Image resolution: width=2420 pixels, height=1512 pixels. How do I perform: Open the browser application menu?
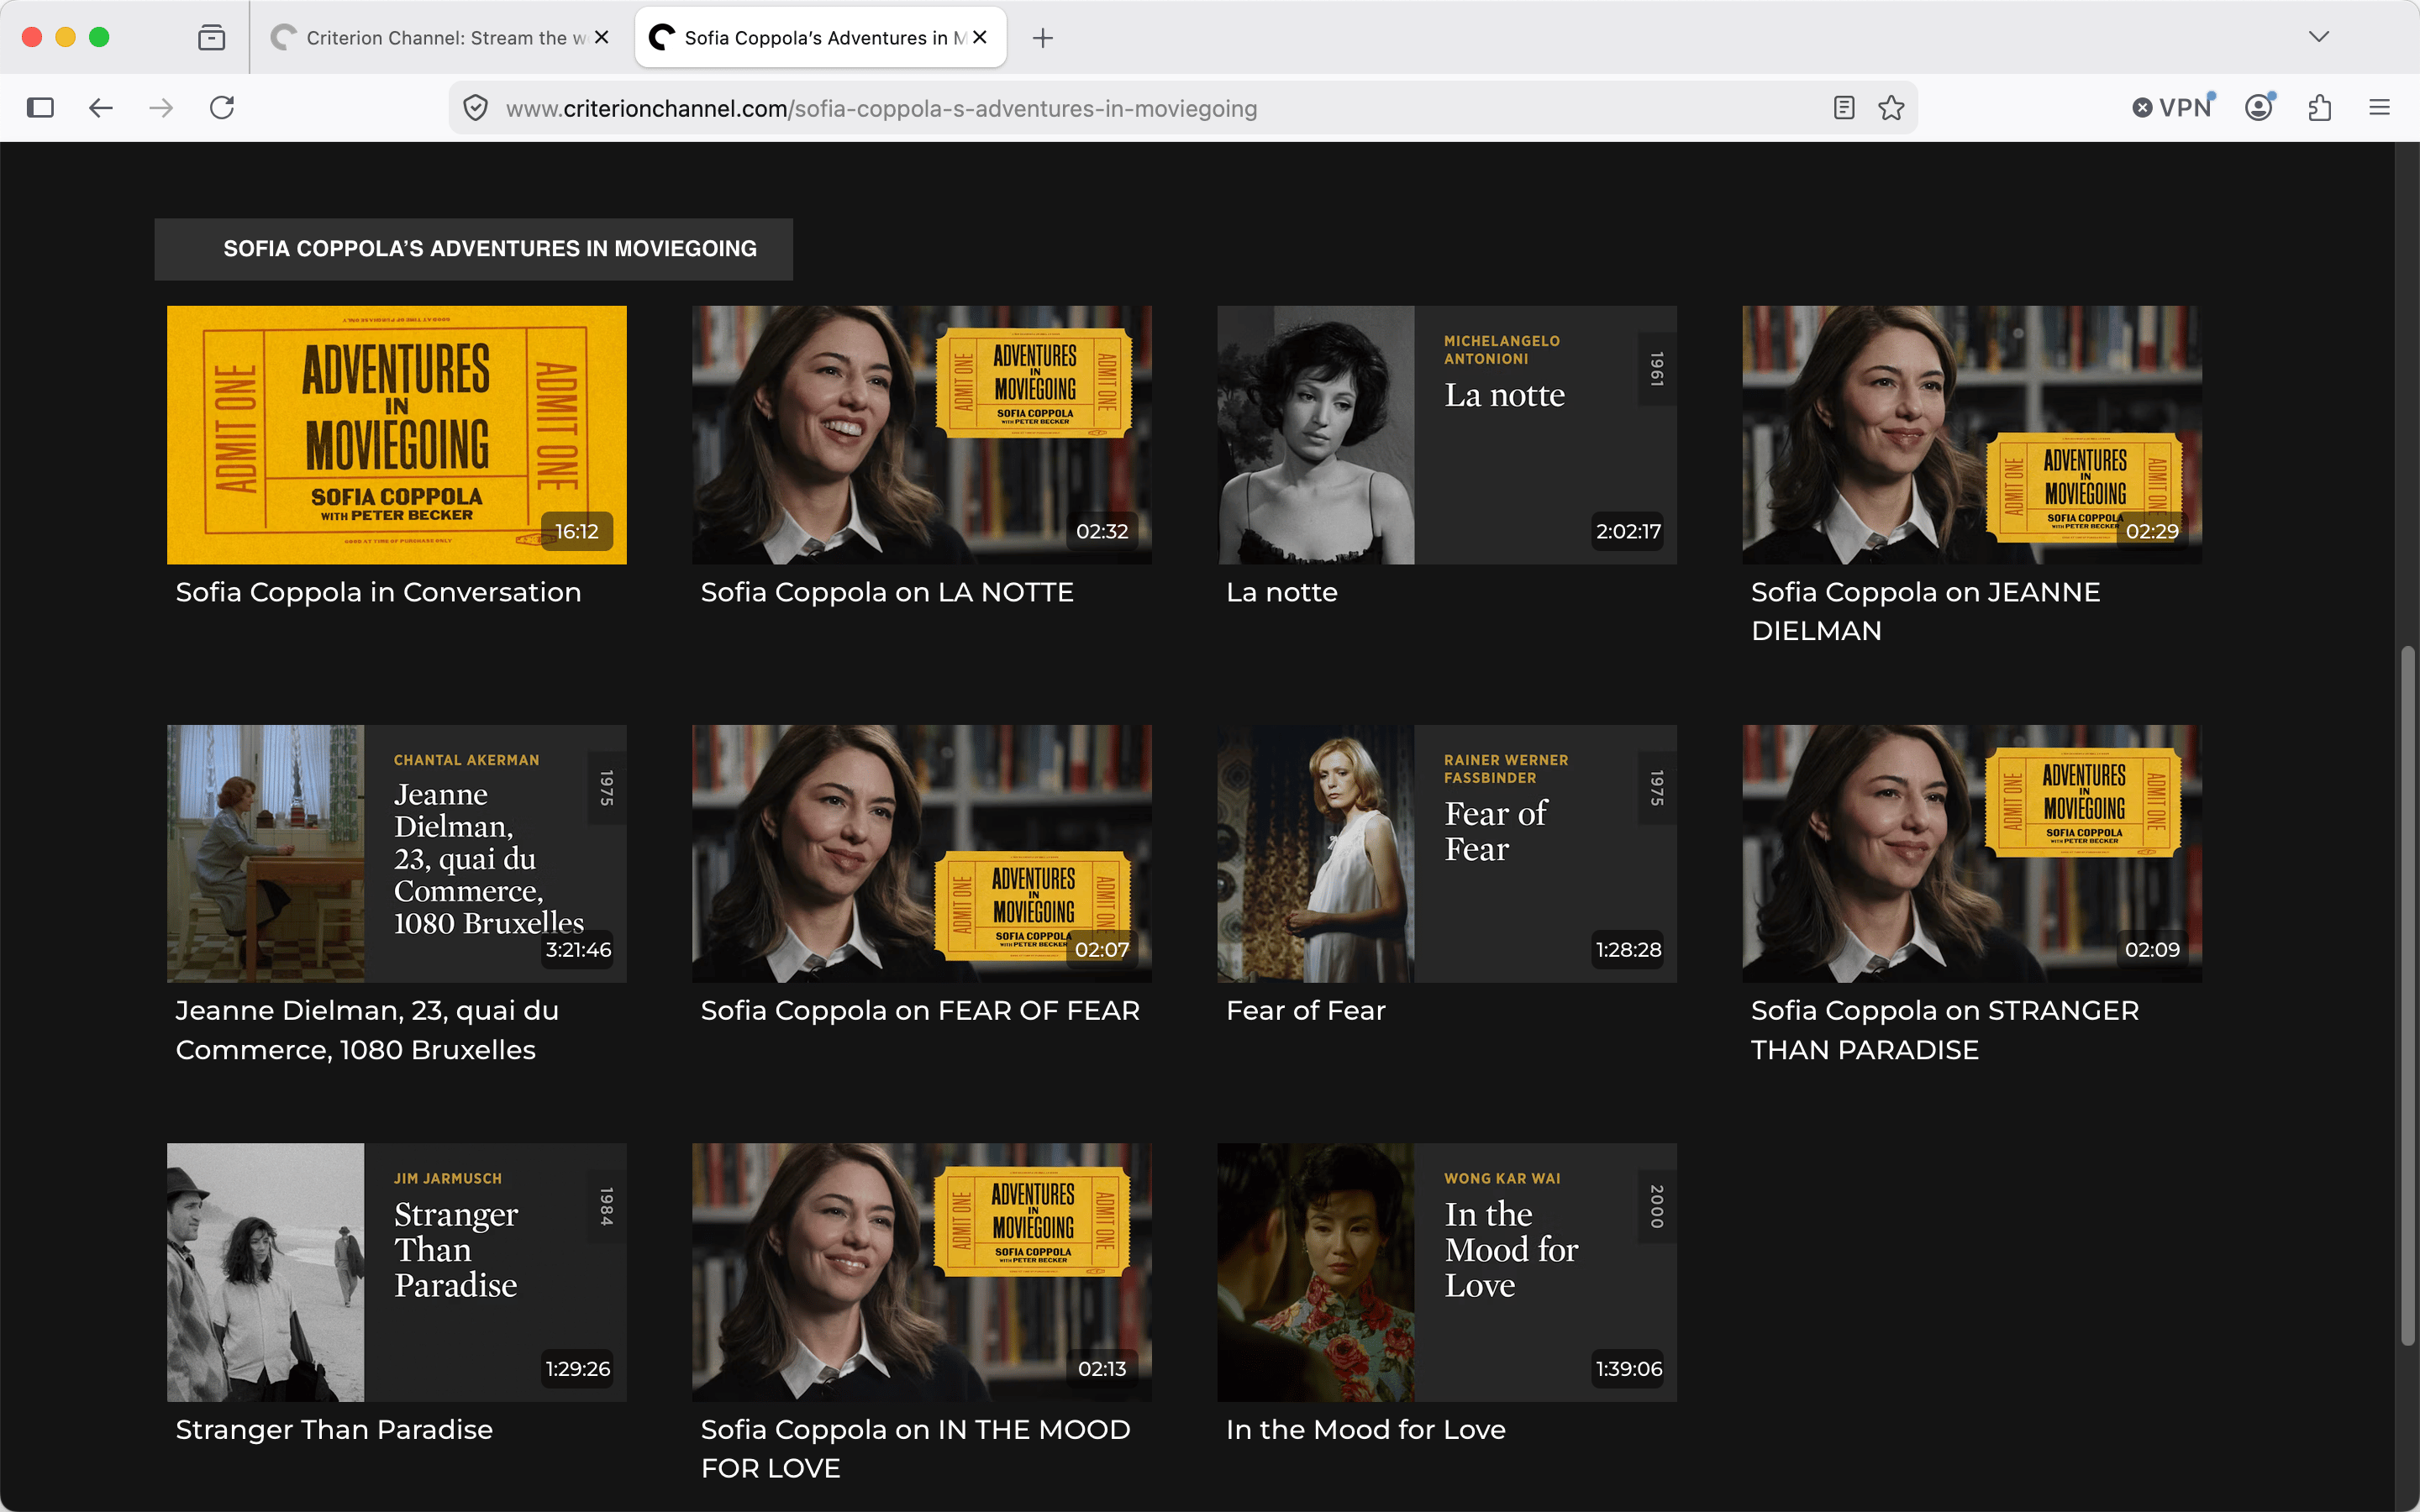(2380, 108)
